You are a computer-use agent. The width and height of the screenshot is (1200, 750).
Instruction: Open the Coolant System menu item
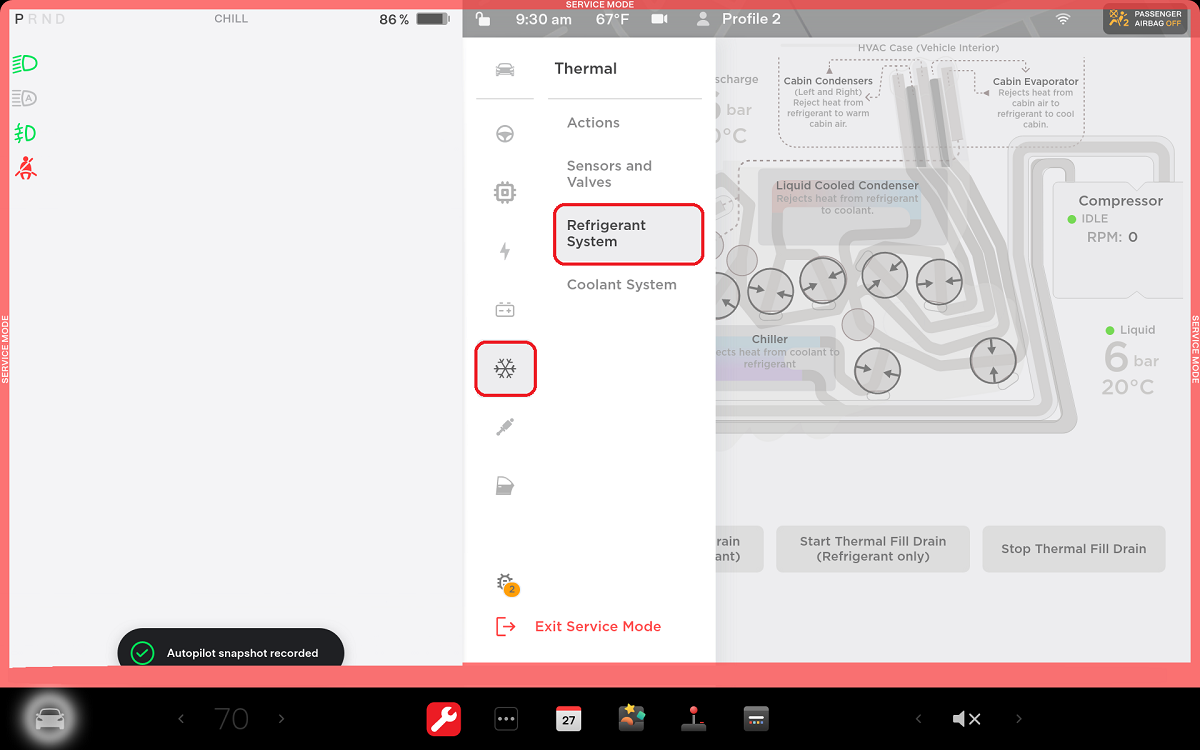[x=621, y=285]
